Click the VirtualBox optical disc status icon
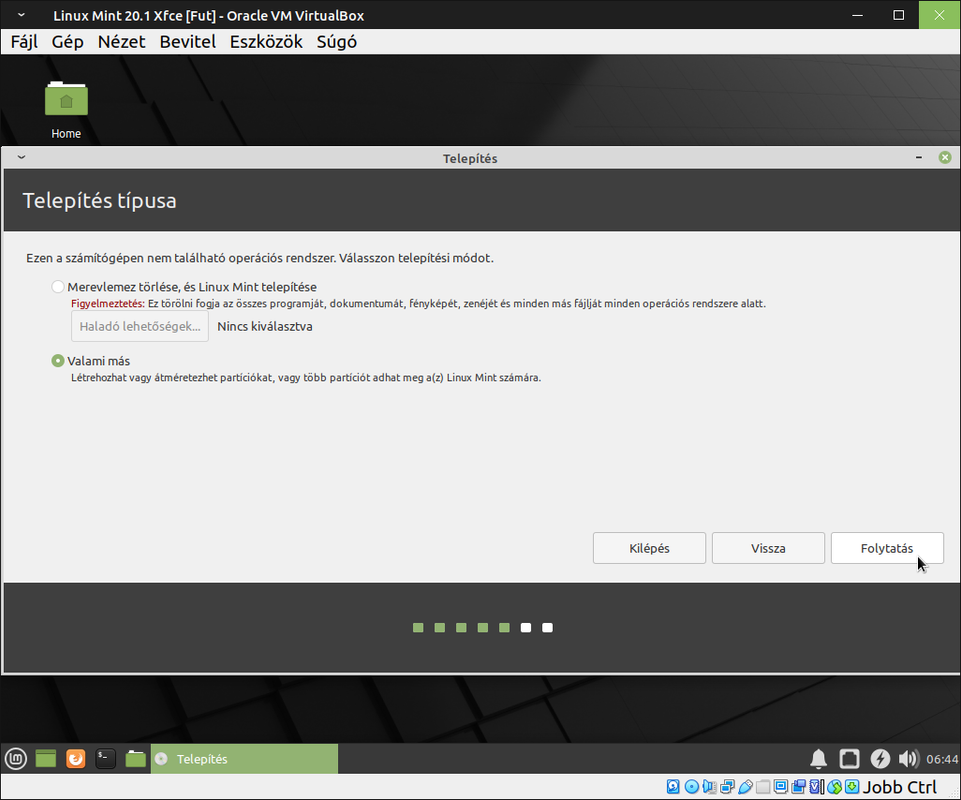The width and height of the screenshot is (961, 800). [691, 787]
